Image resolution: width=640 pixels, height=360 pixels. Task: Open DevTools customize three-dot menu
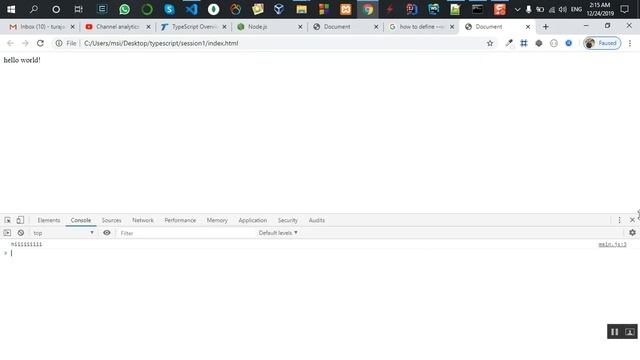(619, 220)
